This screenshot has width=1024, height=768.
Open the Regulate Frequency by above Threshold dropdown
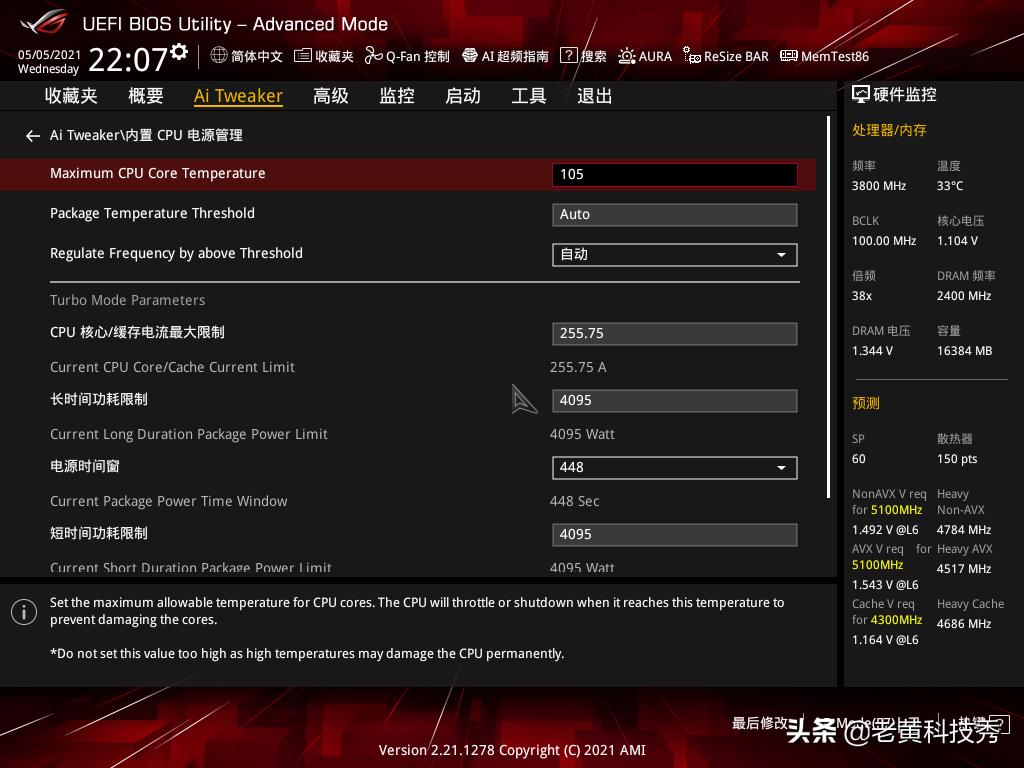(x=674, y=255)
